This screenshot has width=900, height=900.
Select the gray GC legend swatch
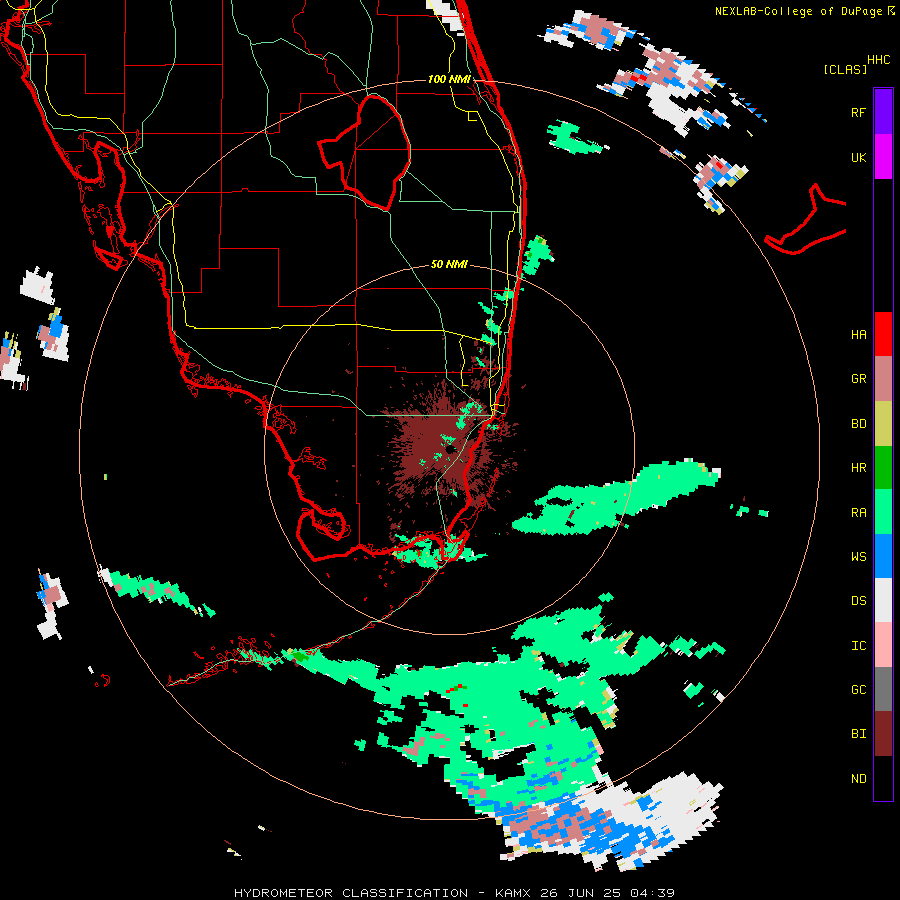click(x=883, y=689)
